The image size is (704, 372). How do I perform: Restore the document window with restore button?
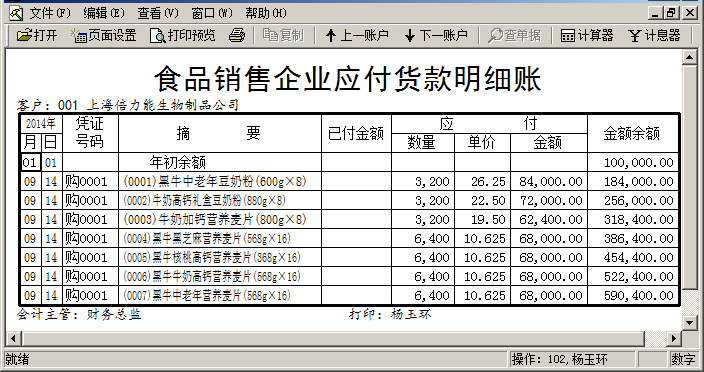click(x=672, y=13)
